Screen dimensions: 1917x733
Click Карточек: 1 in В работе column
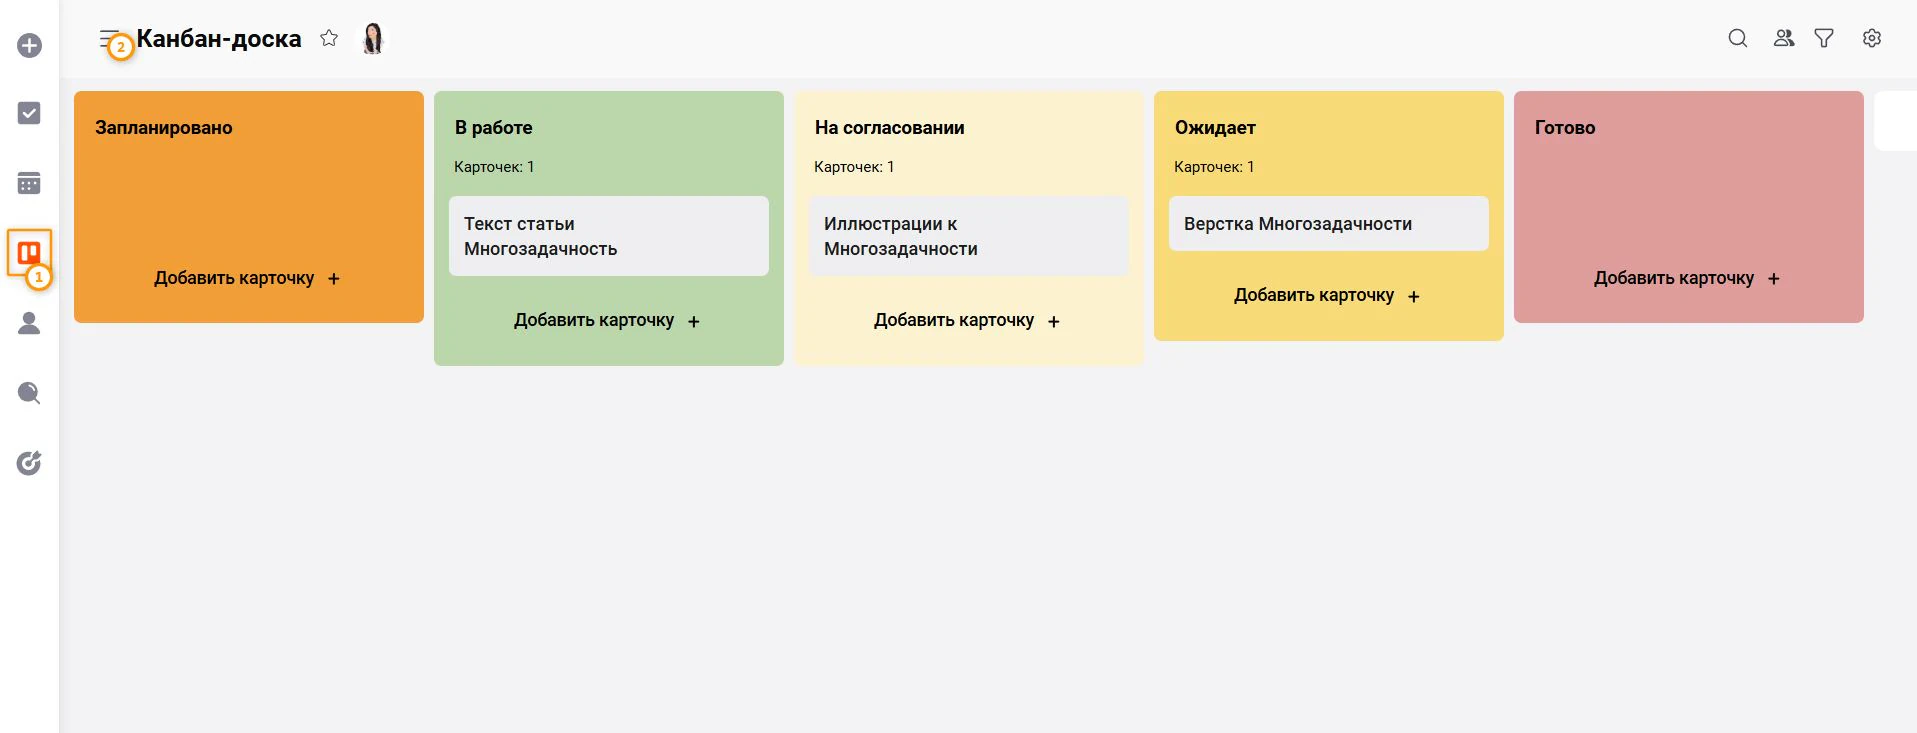[494, 167]
